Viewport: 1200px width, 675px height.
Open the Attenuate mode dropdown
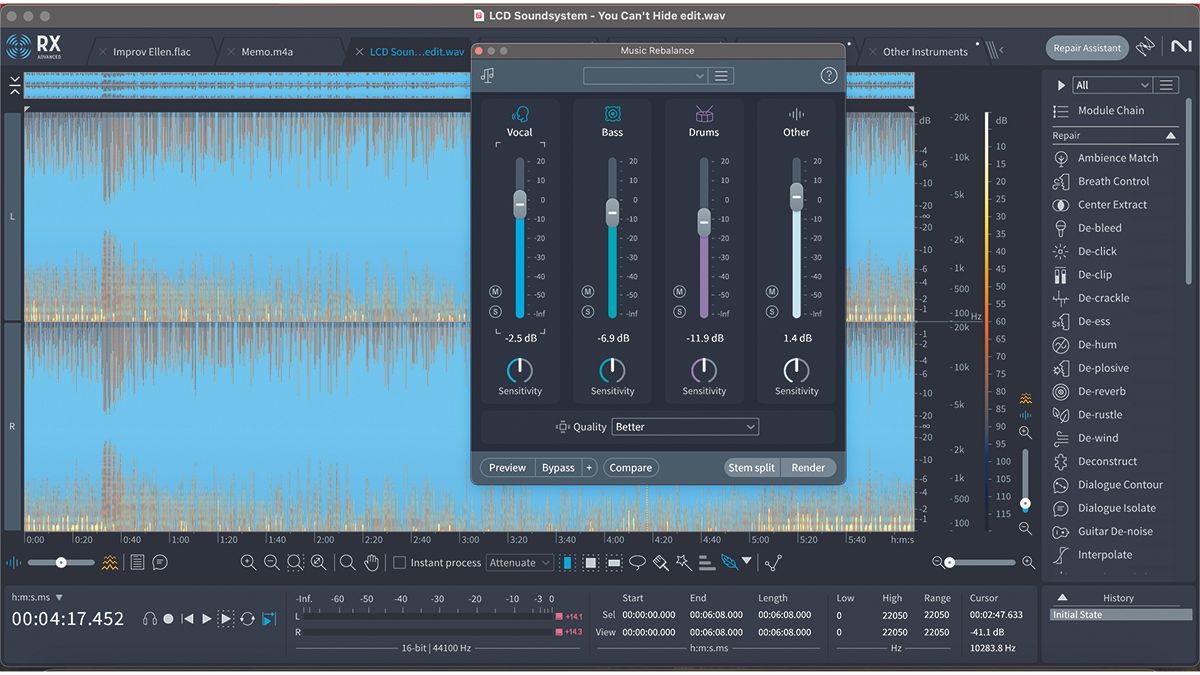pos(520,562)
